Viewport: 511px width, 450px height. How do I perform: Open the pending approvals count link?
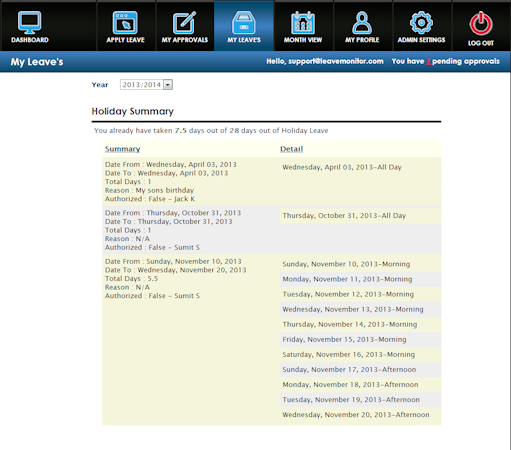pos(428,61)
